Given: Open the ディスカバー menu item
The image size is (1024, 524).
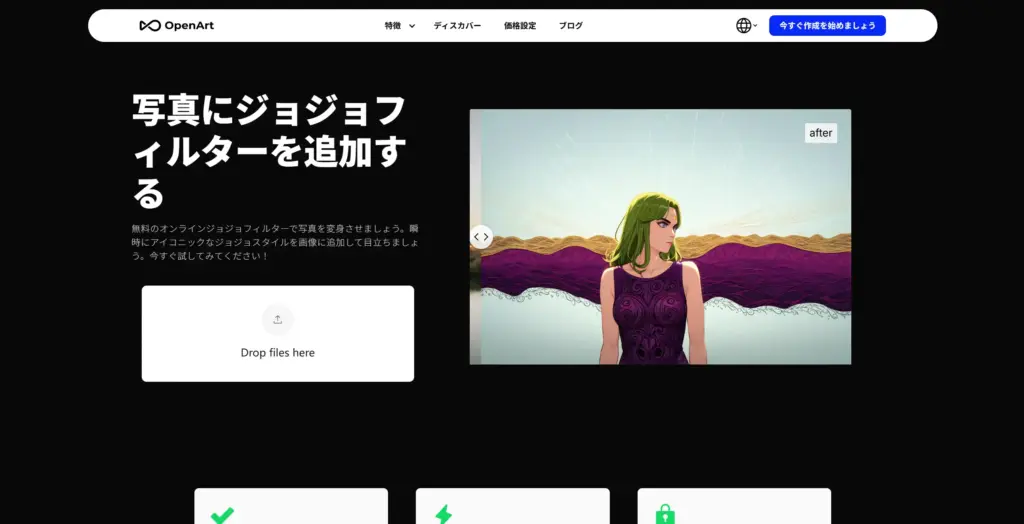Looking at the screenshot, I should [457, 25].
